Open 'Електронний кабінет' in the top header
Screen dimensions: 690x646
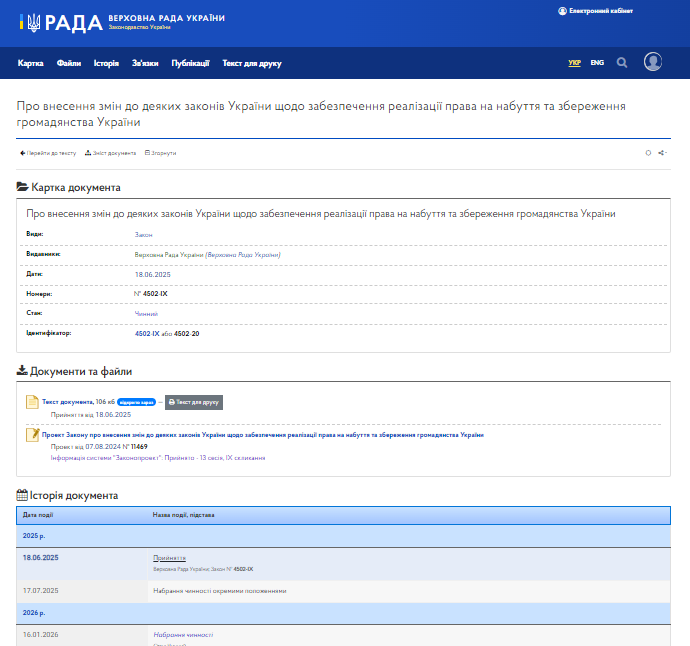[x=595, y=11]
